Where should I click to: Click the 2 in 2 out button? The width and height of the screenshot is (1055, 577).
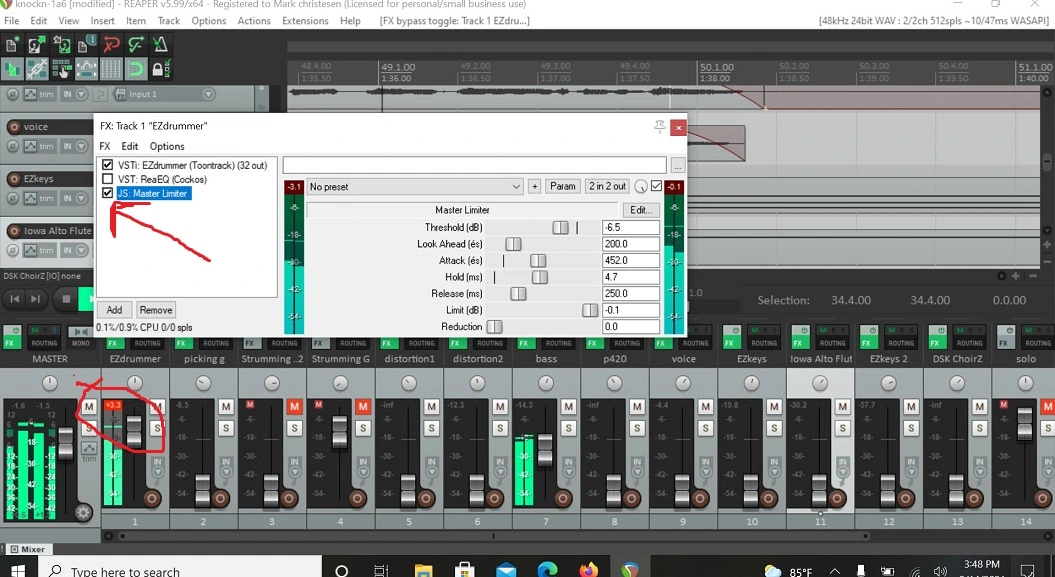coord(608,186)
